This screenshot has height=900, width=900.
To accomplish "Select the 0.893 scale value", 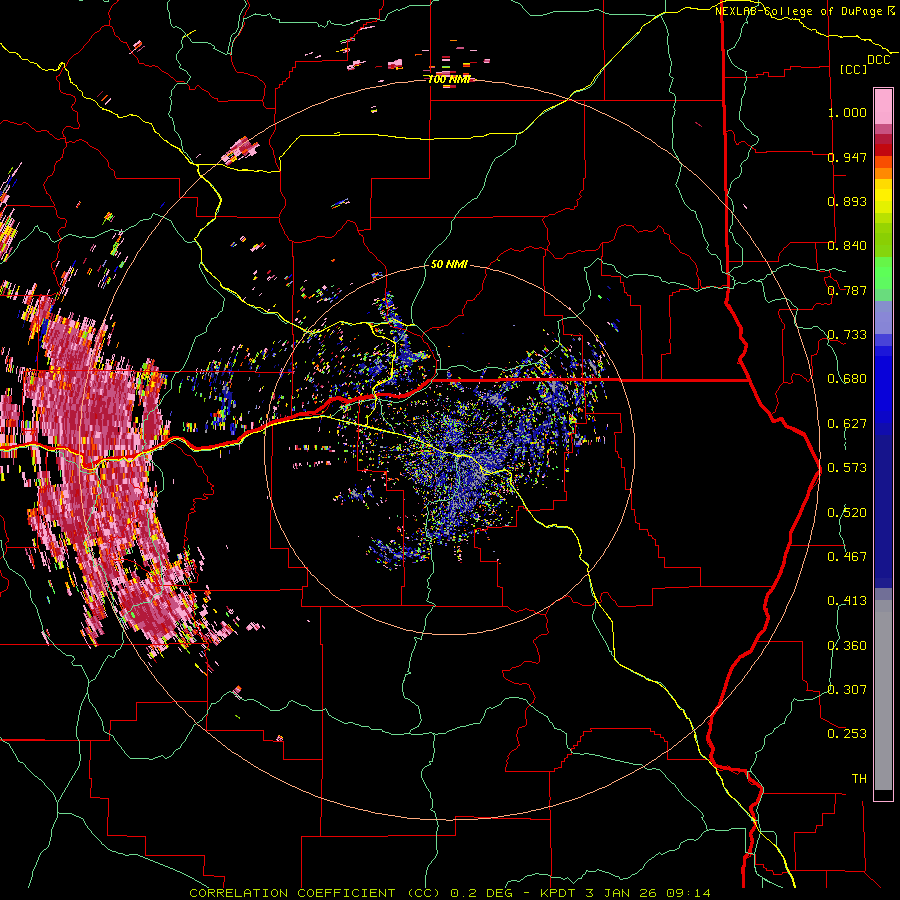I will (x=847, y=201).
